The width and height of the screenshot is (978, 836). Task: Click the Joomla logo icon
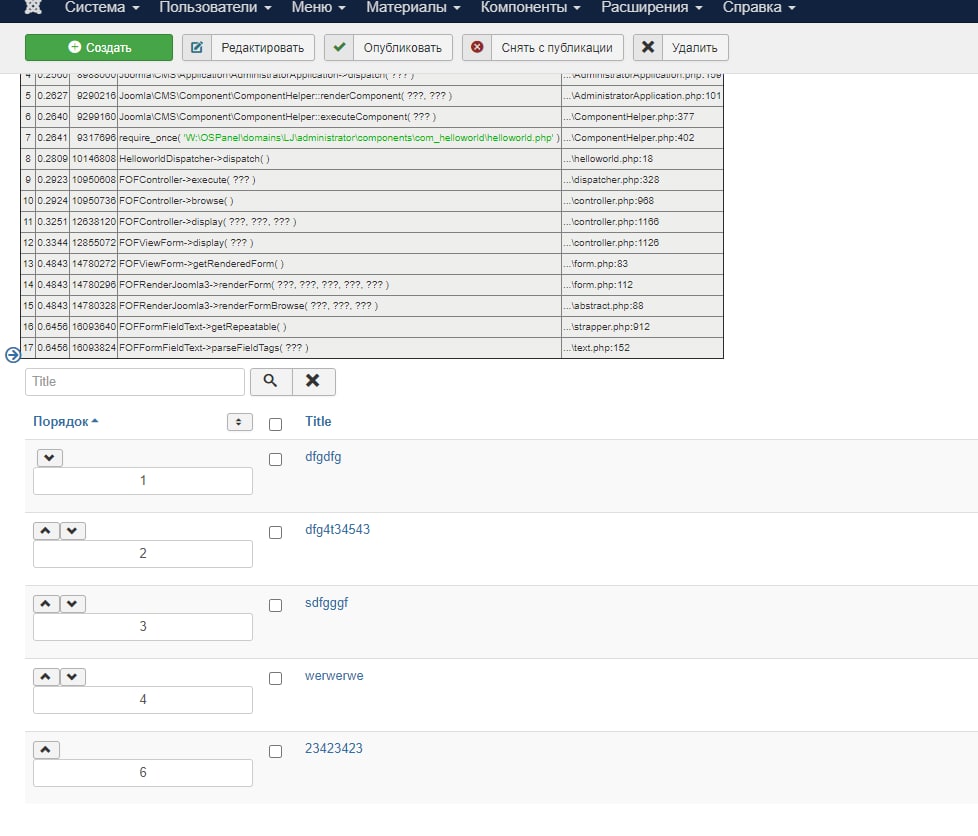pyautogui.click(x=33, y=7)
